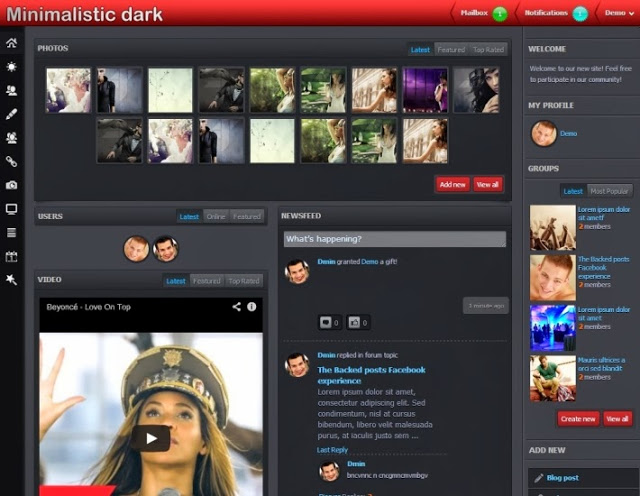
Task: Open the gift box icon in sidebar
Action: (x=12, y=257)
